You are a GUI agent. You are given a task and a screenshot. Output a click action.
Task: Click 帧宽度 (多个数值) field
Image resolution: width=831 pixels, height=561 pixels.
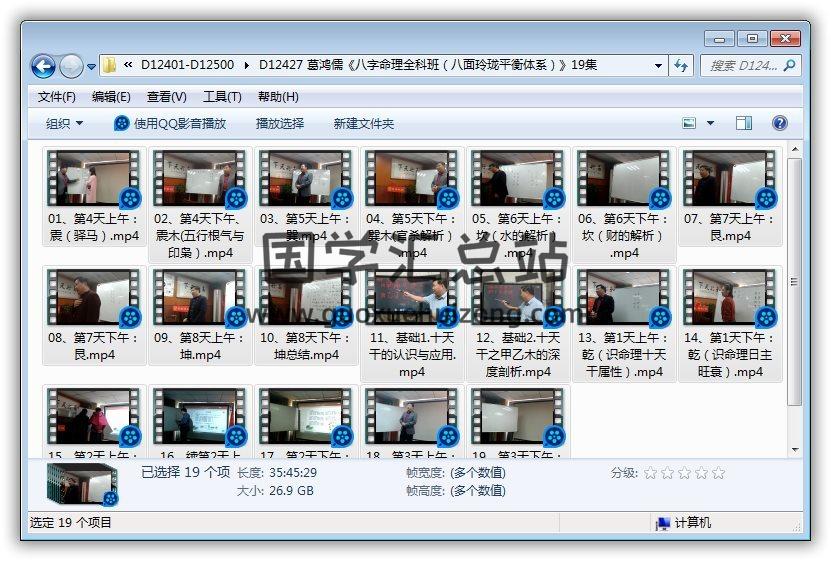pyautogui.click(x=478, y=473)
